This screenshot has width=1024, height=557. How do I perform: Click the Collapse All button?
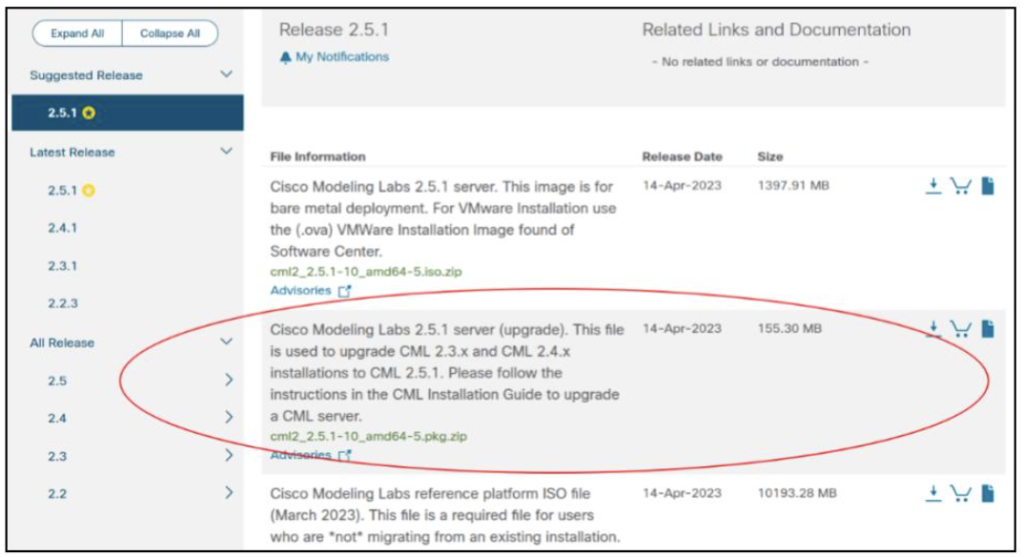tap(169, 33)
